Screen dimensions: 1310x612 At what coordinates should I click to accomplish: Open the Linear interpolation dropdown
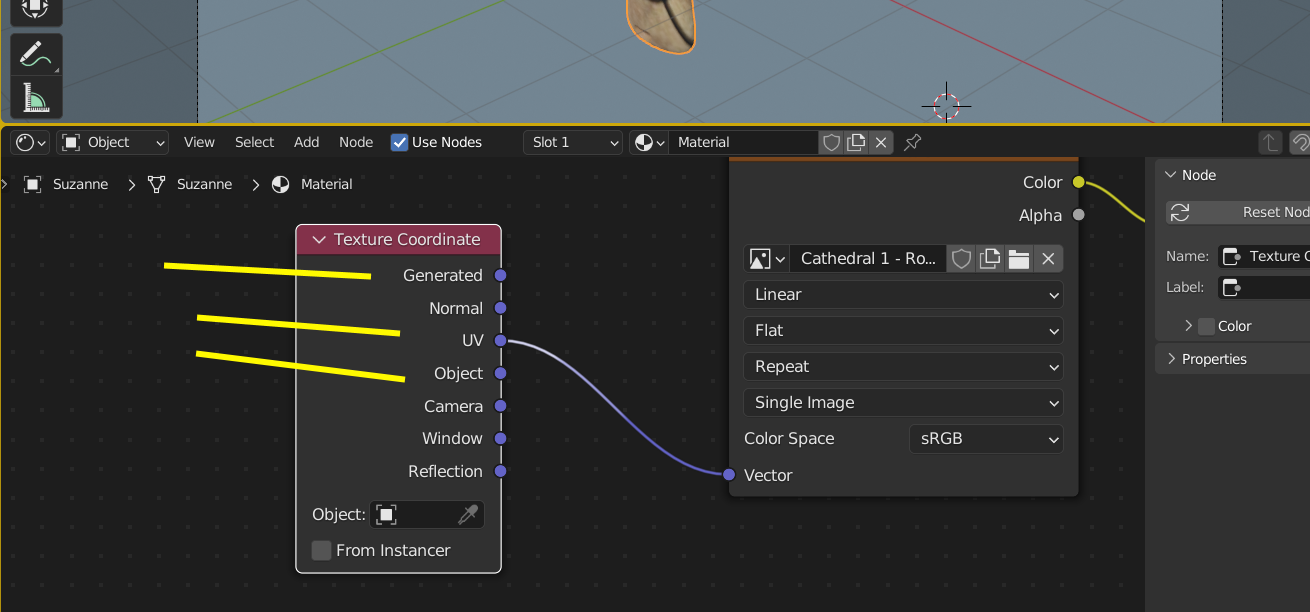(x=902, y=294)
